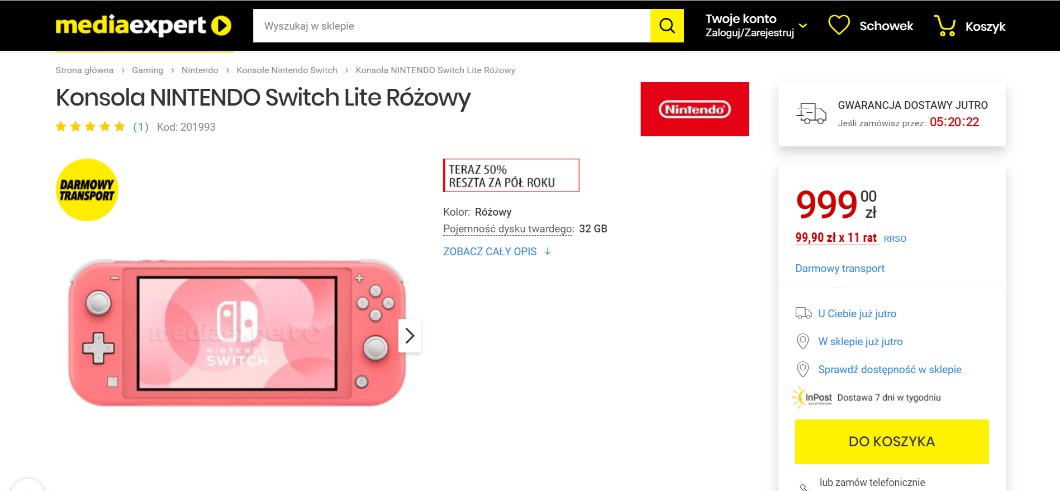1060x491 pixels.
Task: Expand Zobacz cały opis description
Action: coord(497,251)
